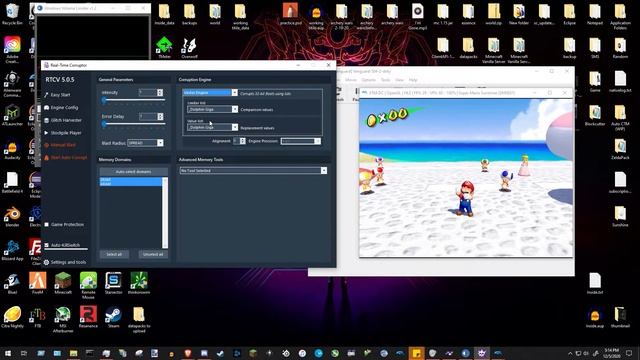This screenshot has height=360, width=640.
Task: Open Remote Mouse desktop shortcut
Action: pos(88,286)
